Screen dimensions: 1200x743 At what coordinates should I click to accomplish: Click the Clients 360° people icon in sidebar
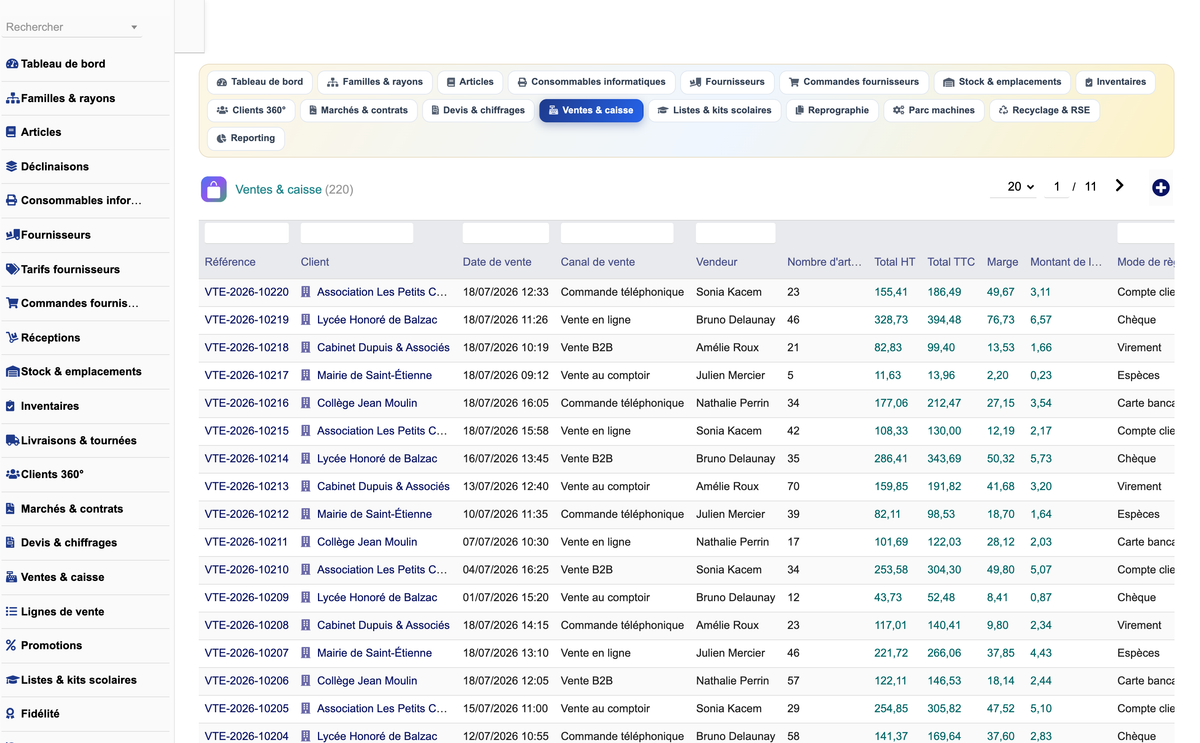(12, 475)
